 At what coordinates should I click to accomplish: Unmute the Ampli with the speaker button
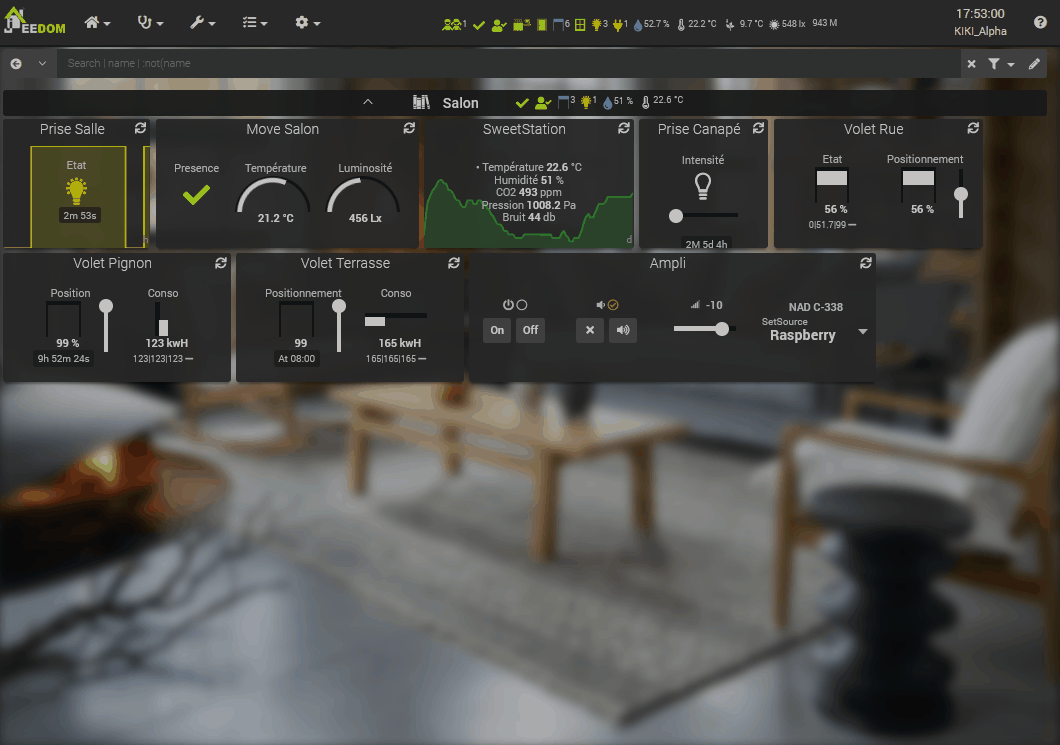(x=624, y=330)
